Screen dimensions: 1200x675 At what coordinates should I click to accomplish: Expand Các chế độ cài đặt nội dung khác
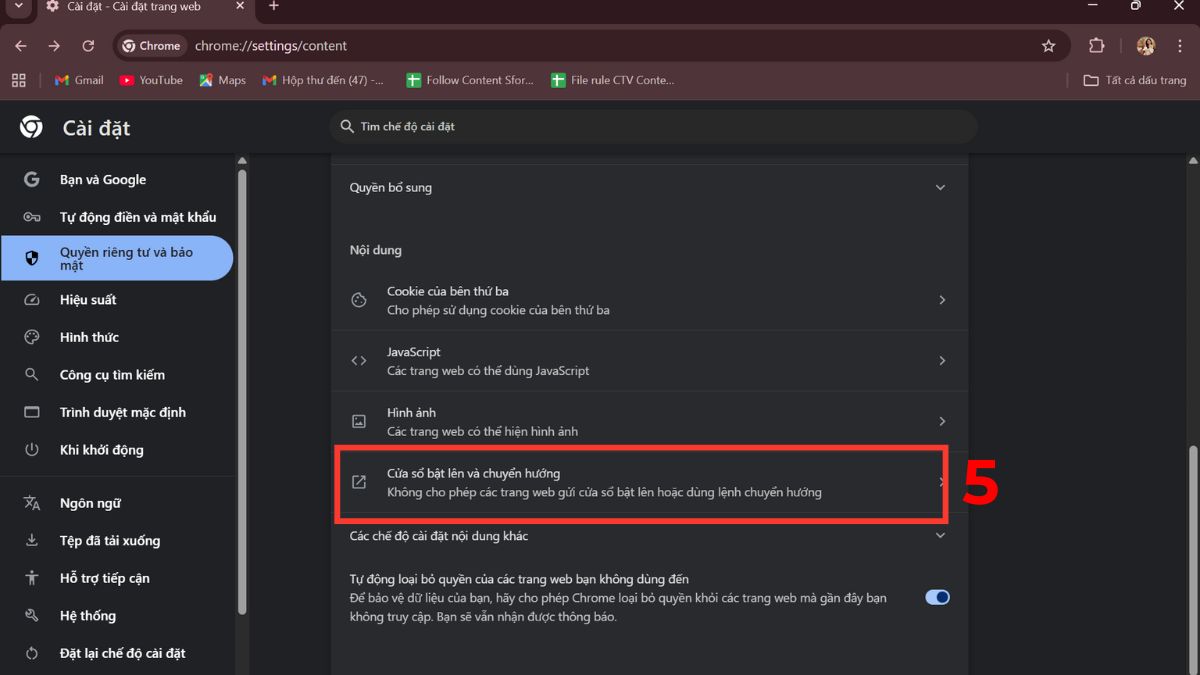click(940, 535)
